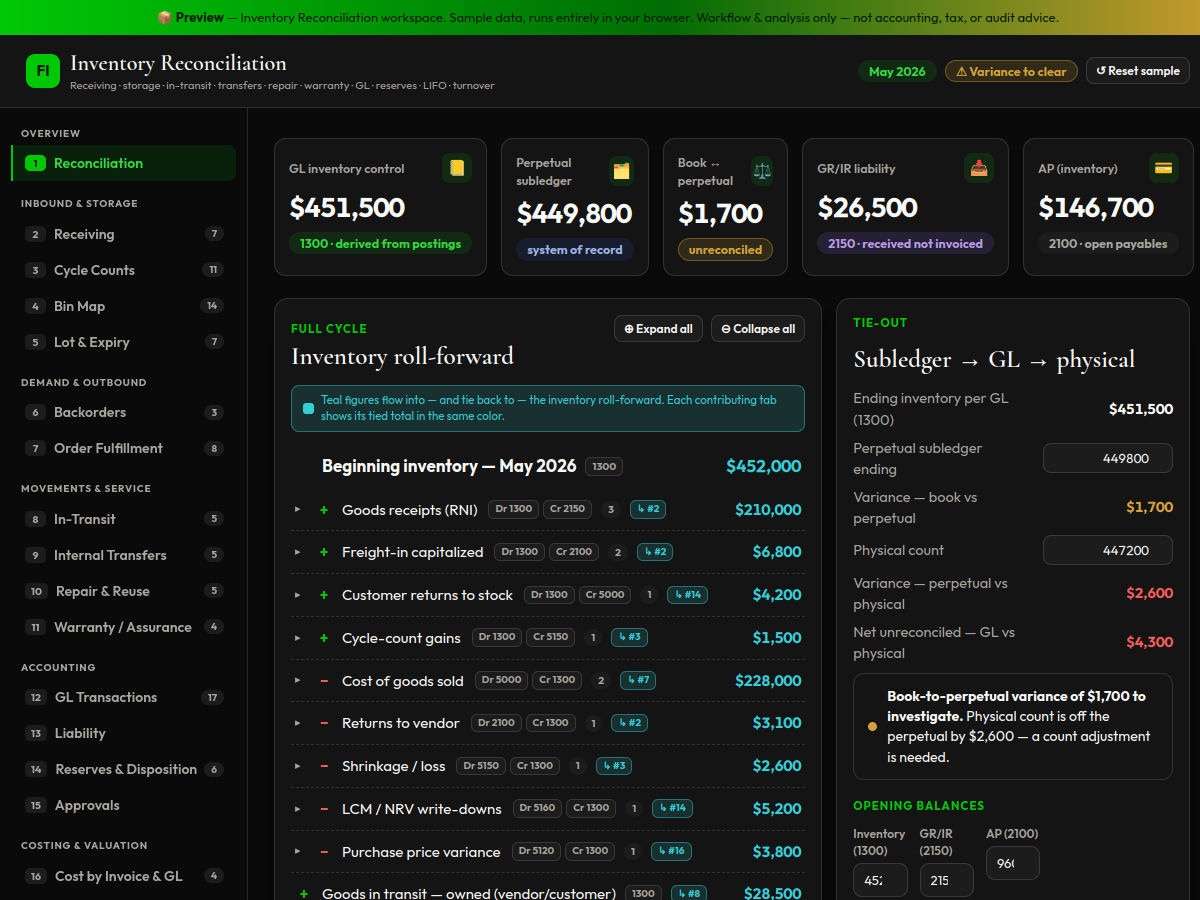Click the FI app logo icon
Viewport: 1200px width, 900px height.
(43, 71)
